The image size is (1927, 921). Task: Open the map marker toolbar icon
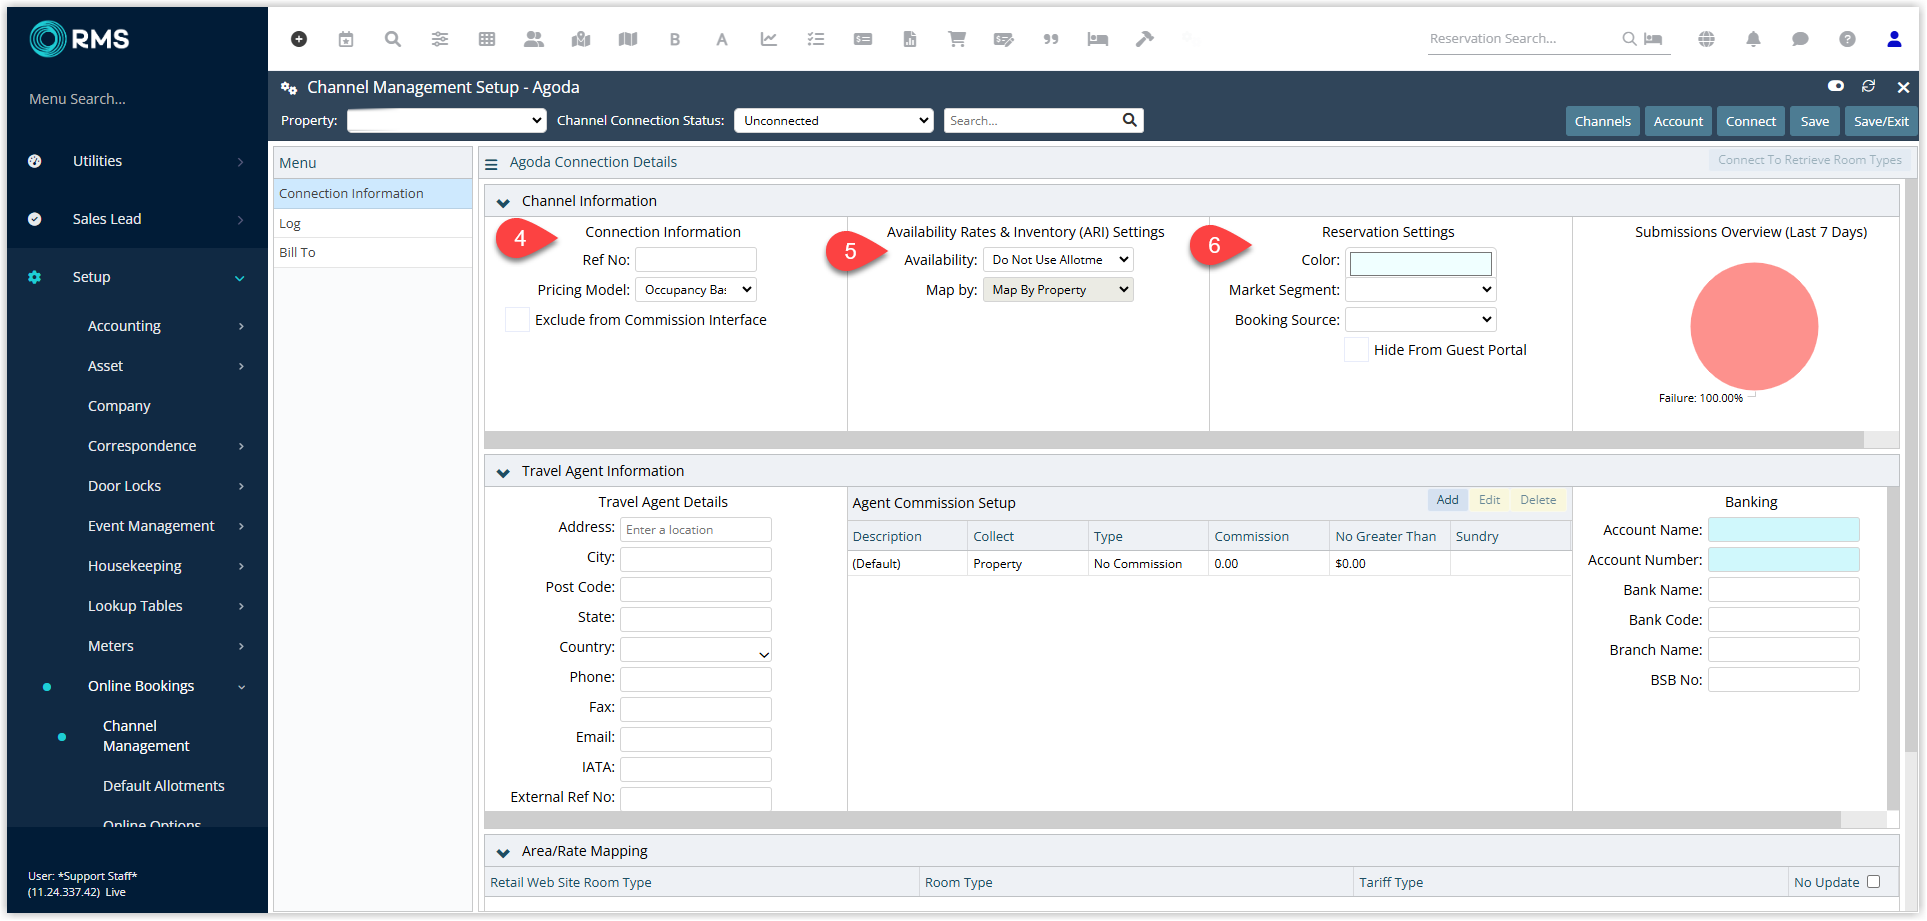[581, 39]
